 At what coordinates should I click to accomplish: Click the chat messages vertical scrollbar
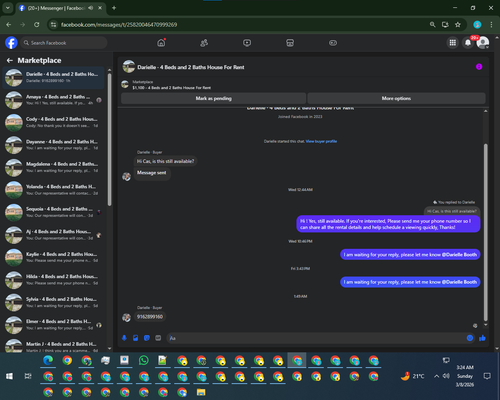point(486,232)
